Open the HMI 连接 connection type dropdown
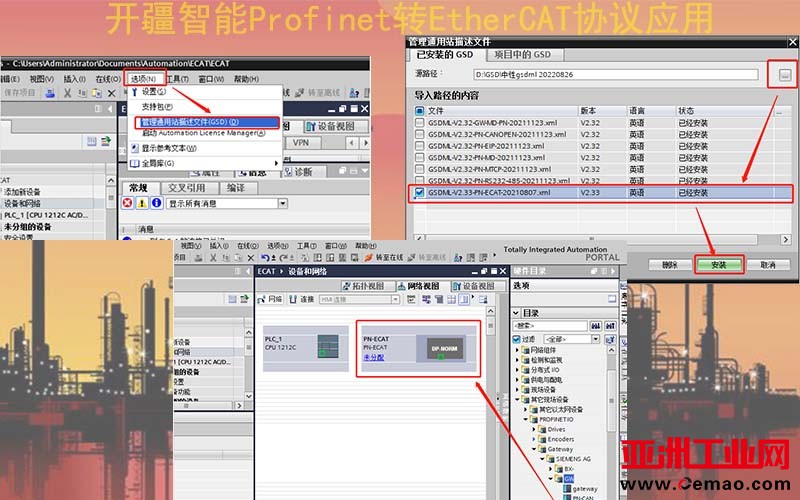The width and height of the screenshot is (800, 500). coord(395,299)
